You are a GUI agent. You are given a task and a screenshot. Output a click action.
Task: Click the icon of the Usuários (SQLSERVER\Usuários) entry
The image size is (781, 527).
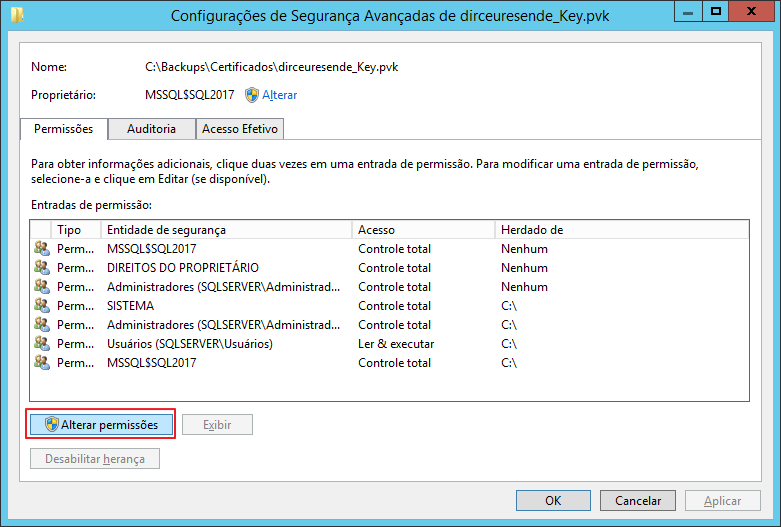41,343
